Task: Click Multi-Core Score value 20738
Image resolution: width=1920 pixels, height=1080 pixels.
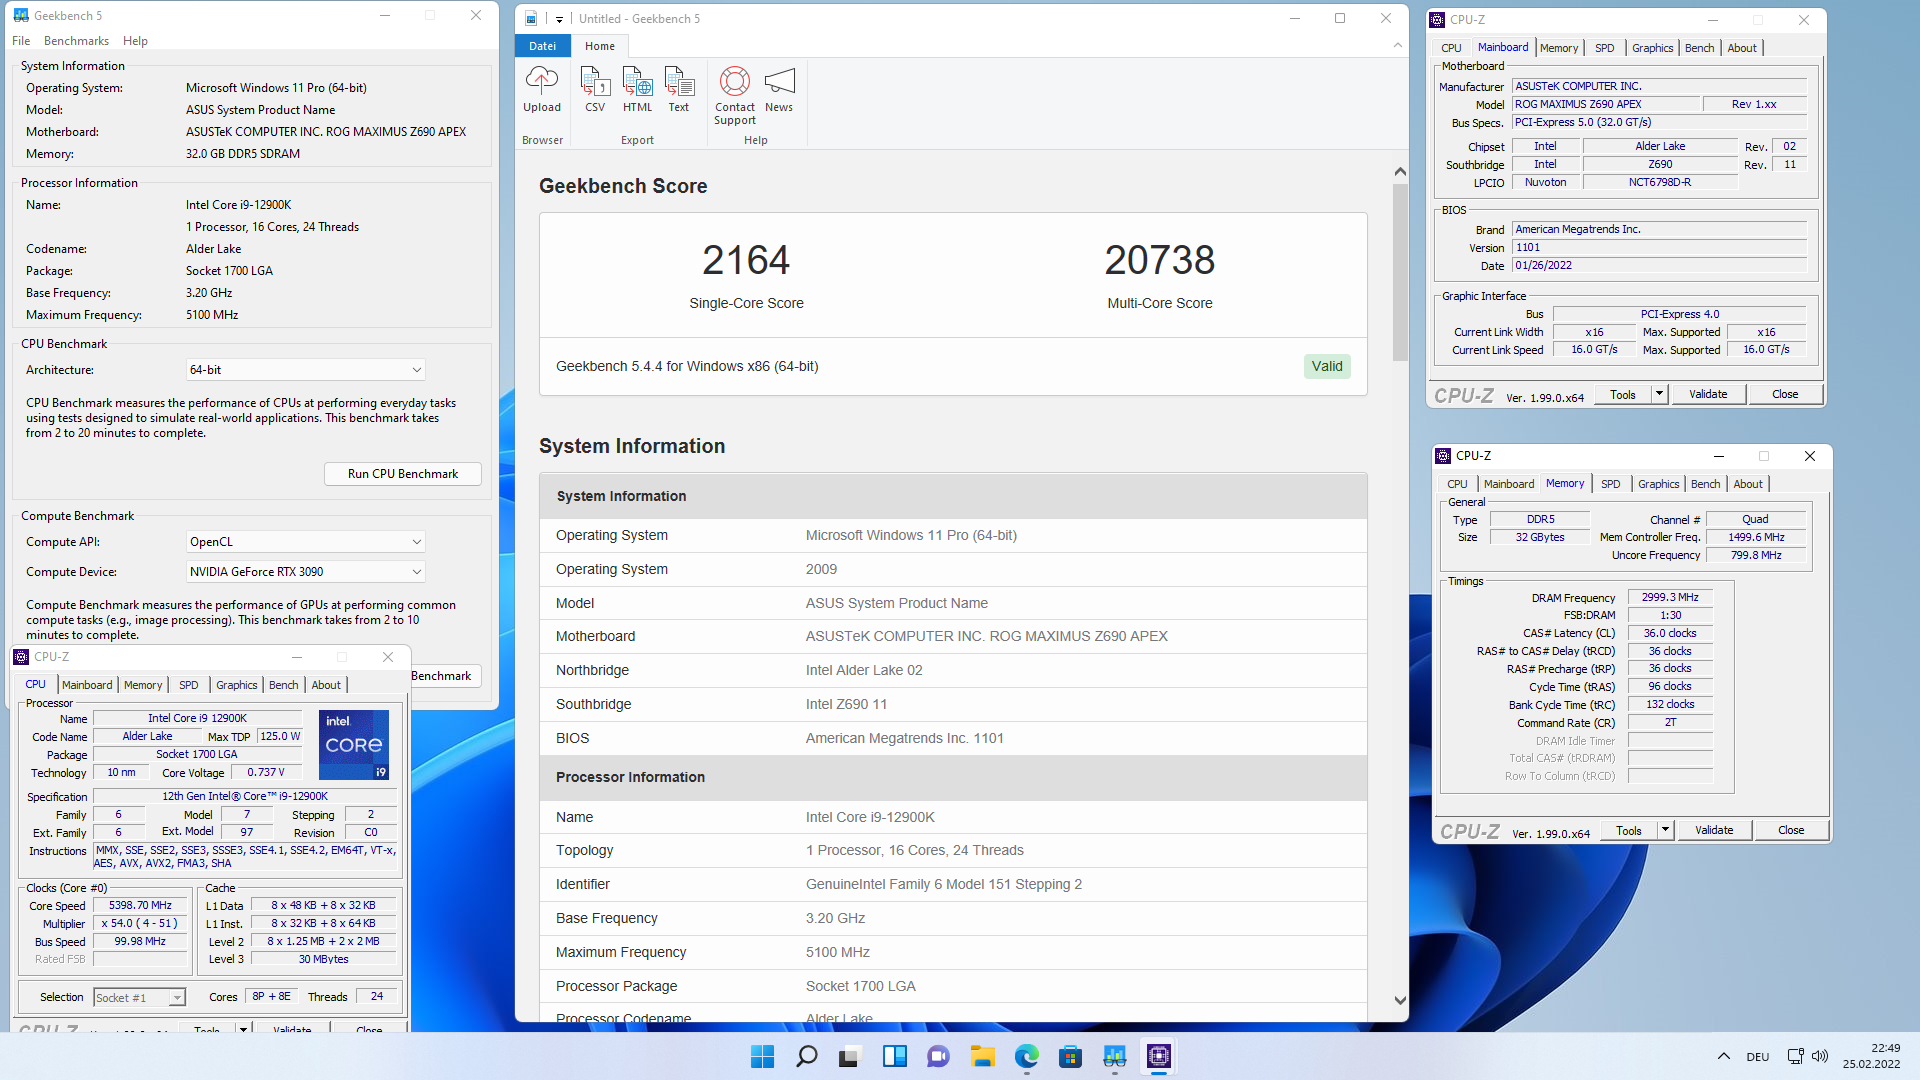Action: click(x=1160, y=260)
